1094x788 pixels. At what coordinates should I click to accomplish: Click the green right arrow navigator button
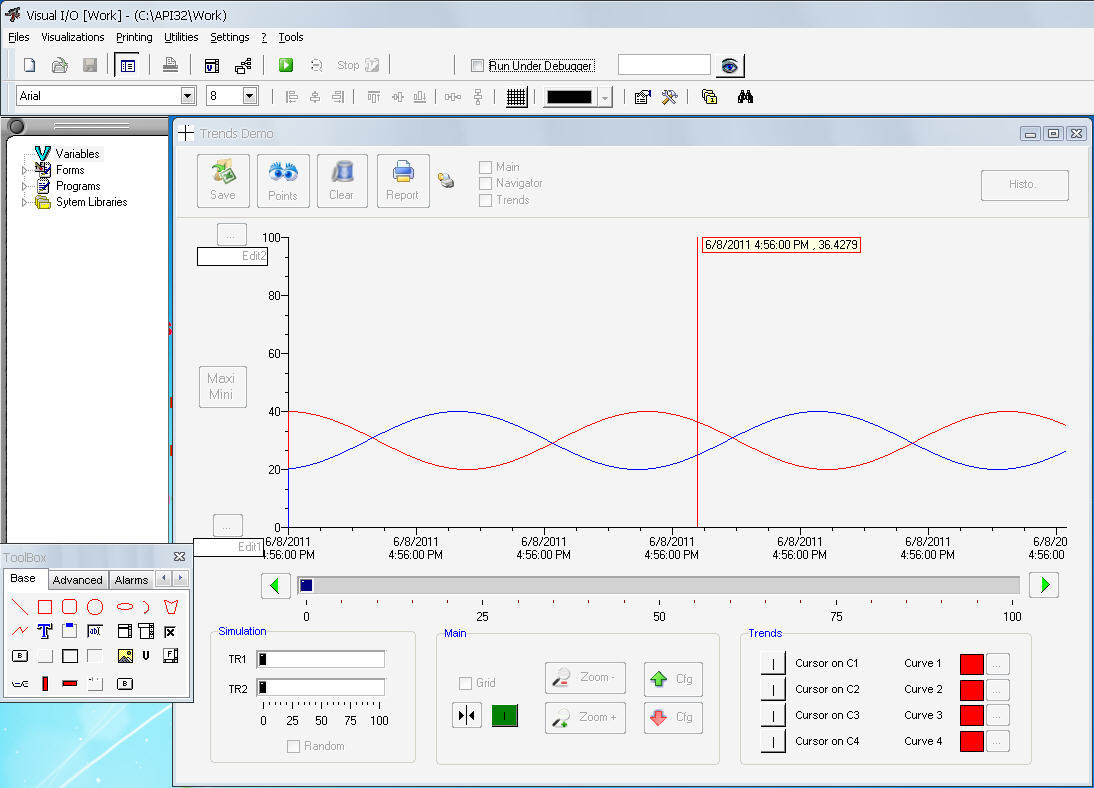[x=1044, y=585]
